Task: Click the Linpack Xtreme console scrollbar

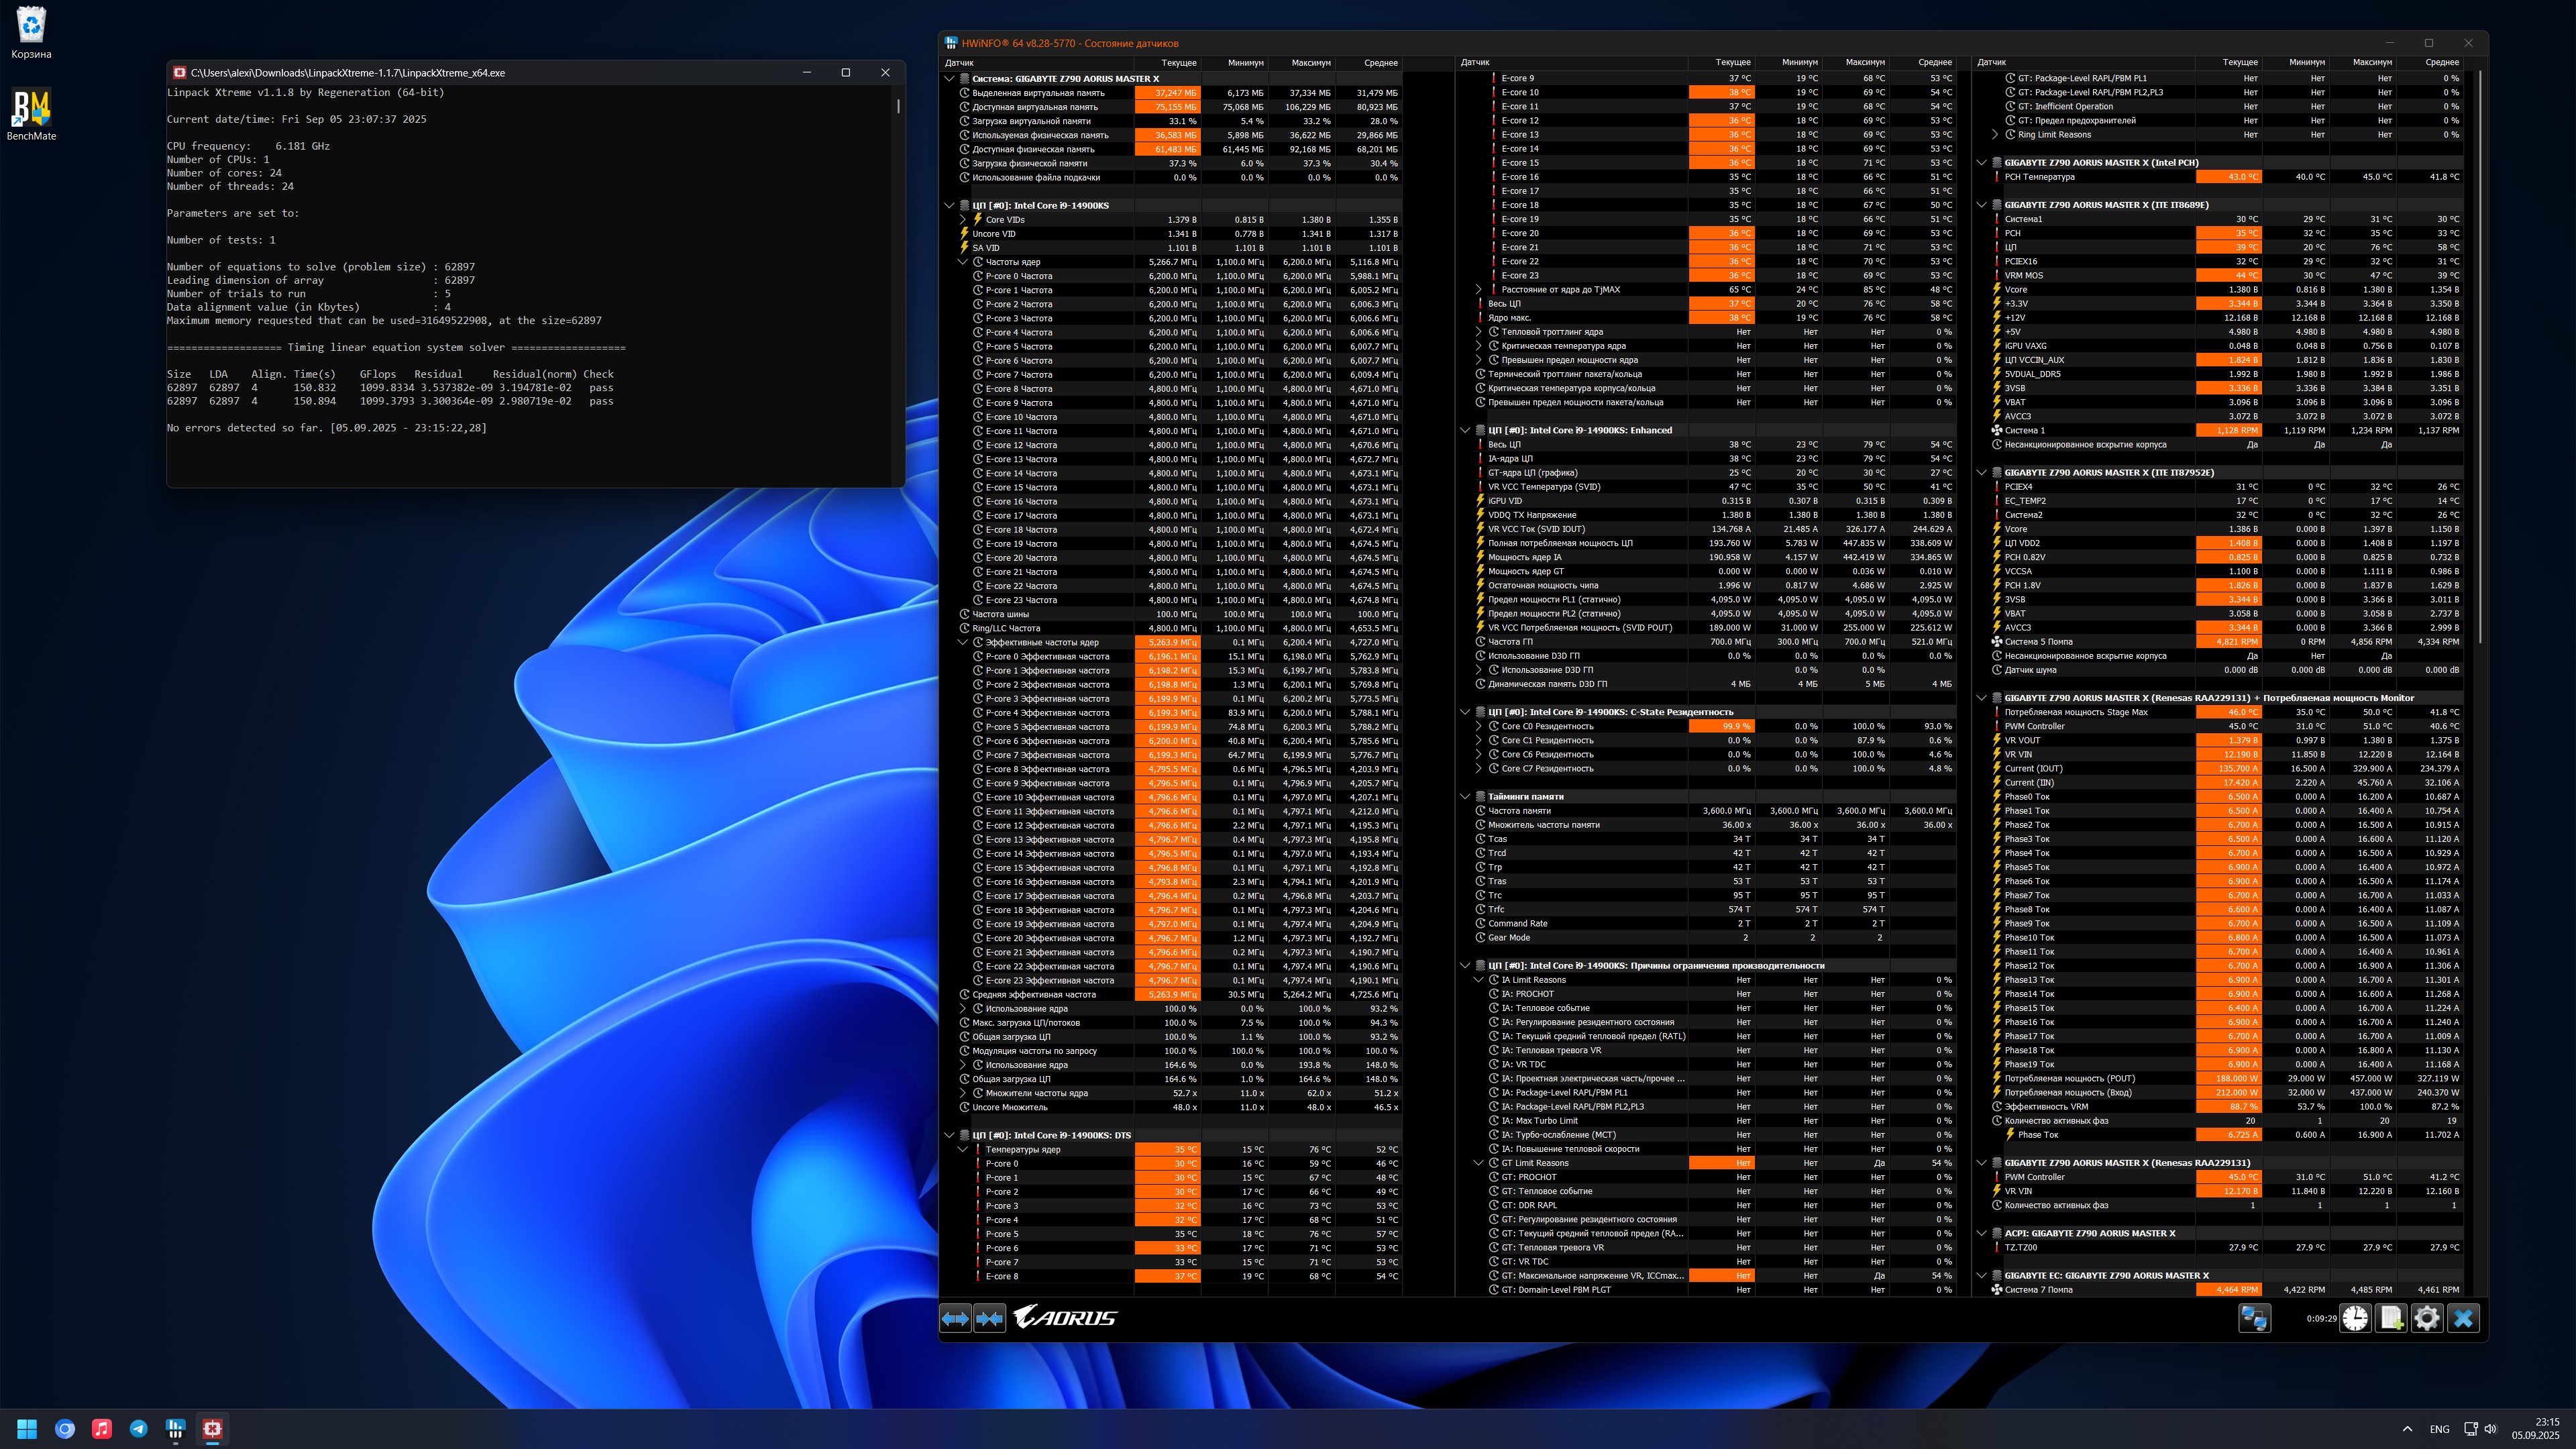Action: click(x=898, y=105)
